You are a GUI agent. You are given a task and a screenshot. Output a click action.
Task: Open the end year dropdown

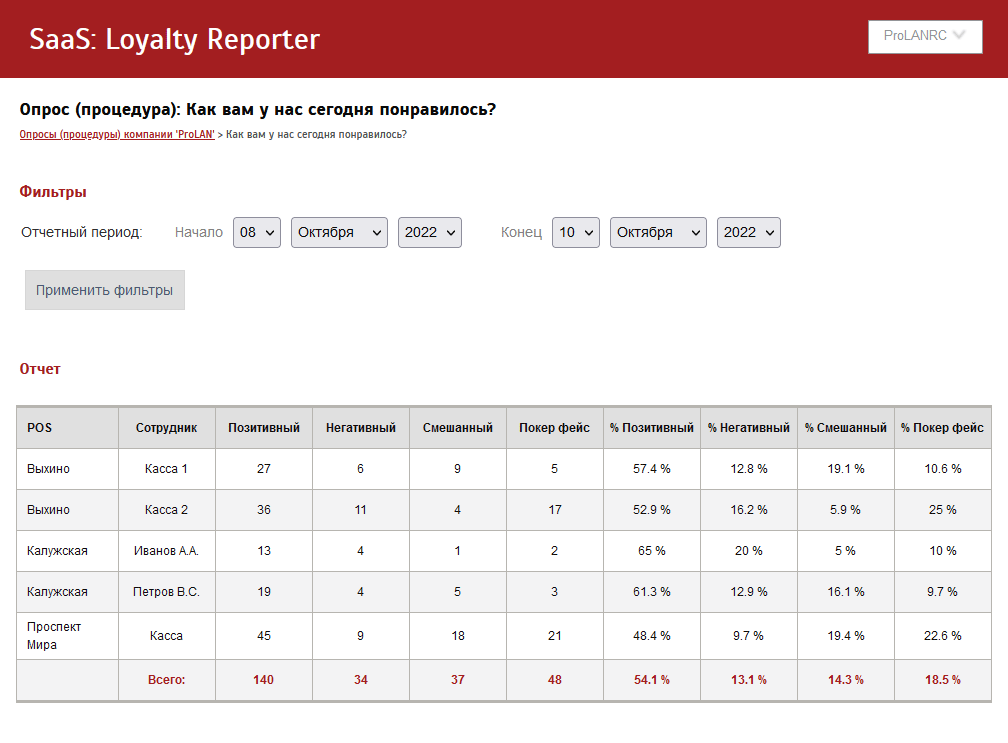pos(748,232)
